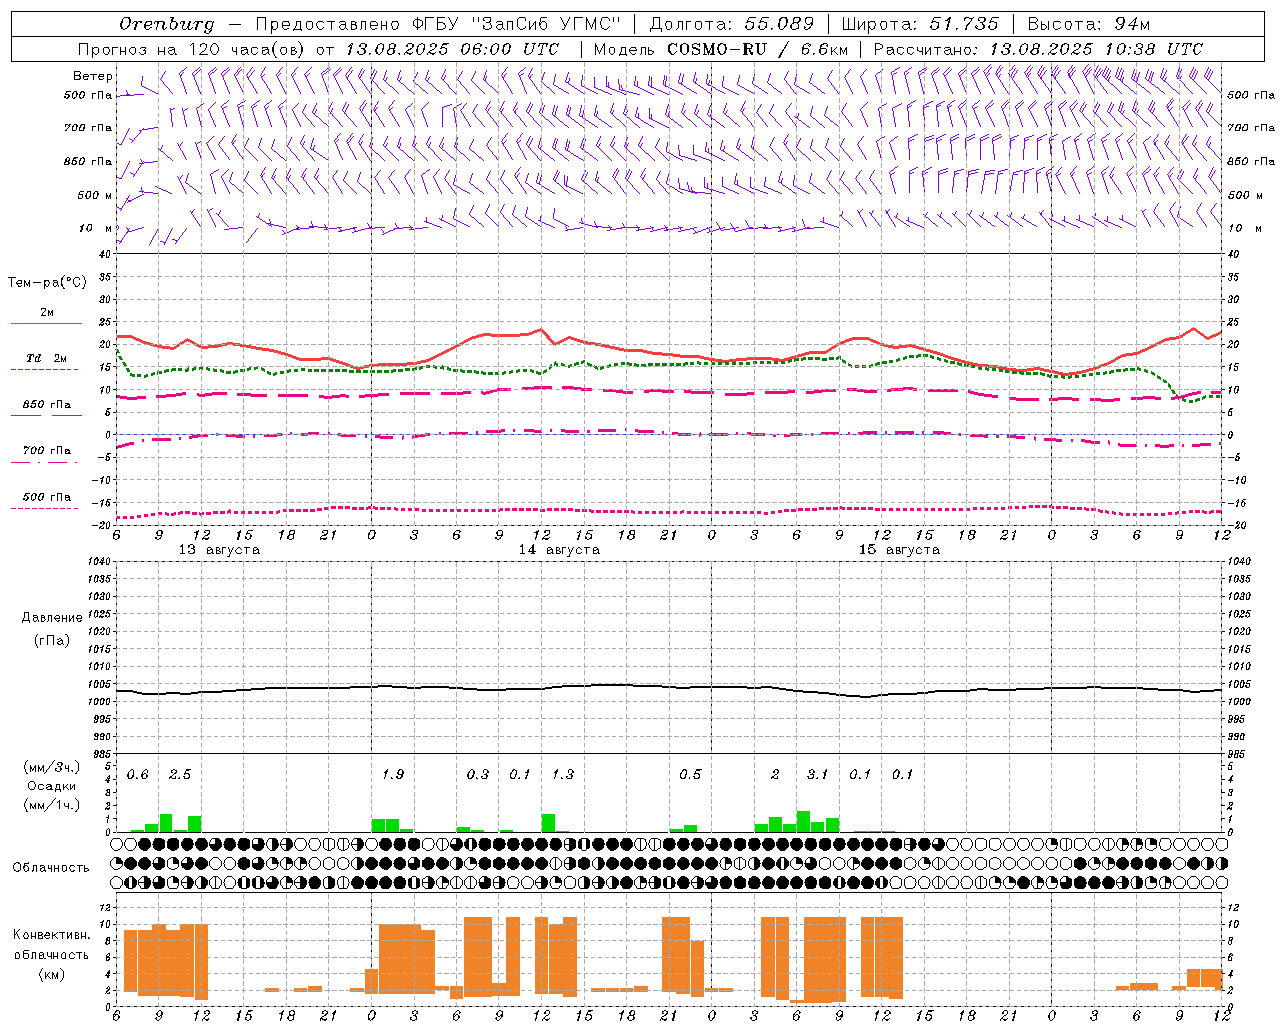
Task: Click the '13 августа' date label
Action: pyautogui.click(x=219, y=550)
